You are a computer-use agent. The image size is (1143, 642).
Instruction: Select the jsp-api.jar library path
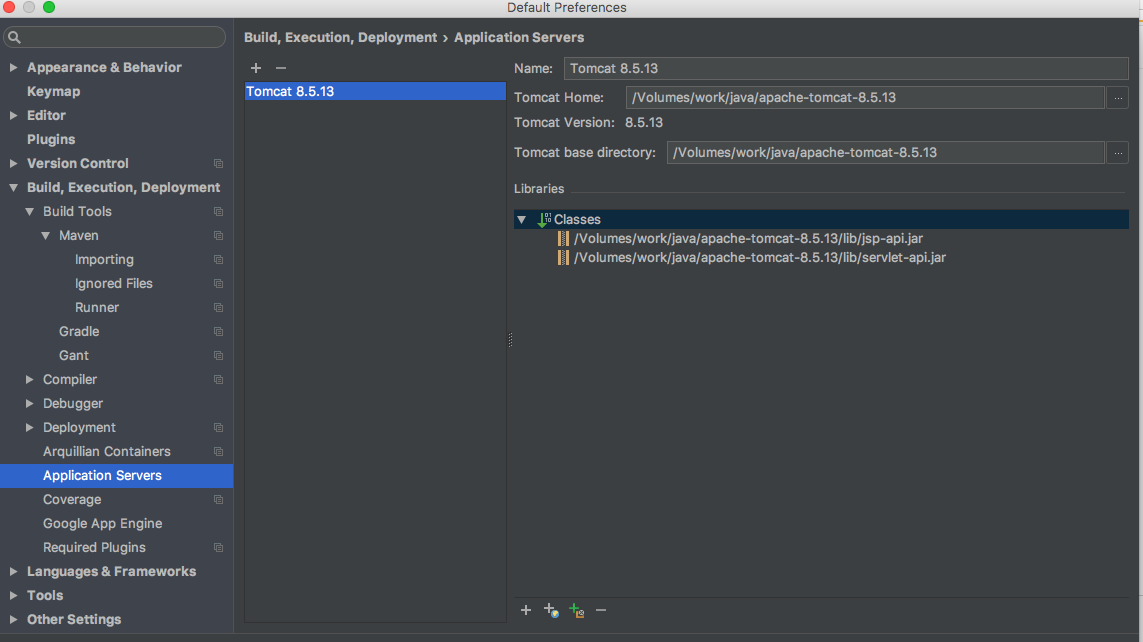pos(748,238)
